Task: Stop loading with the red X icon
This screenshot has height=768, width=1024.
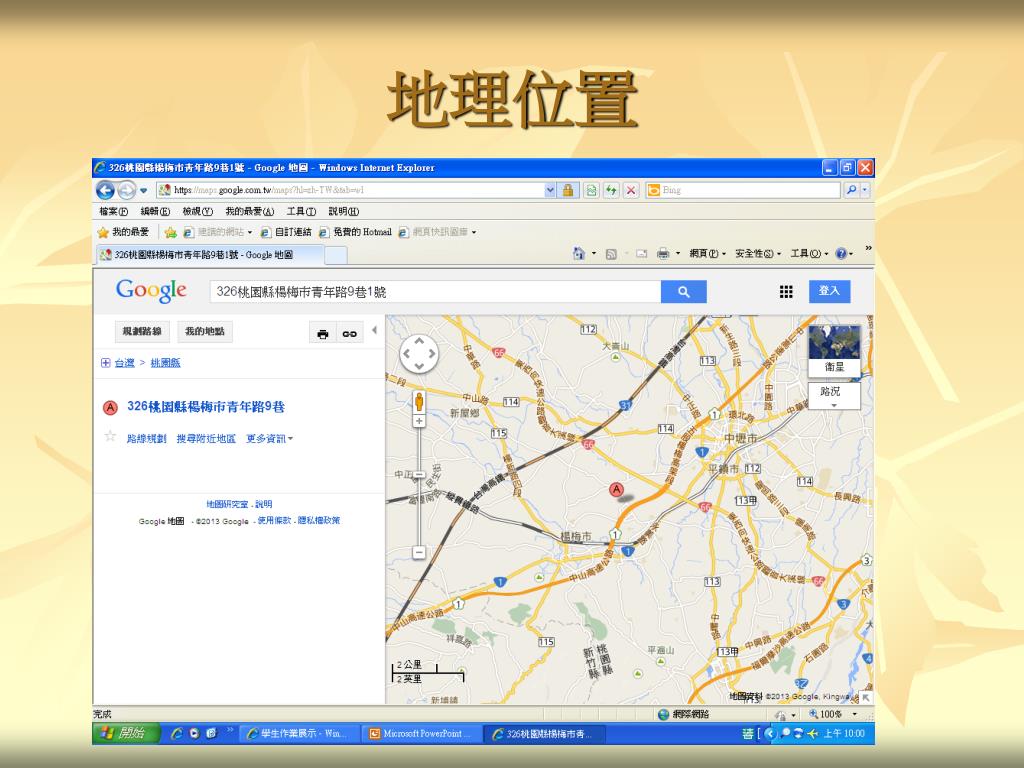Action: point(631,190)
